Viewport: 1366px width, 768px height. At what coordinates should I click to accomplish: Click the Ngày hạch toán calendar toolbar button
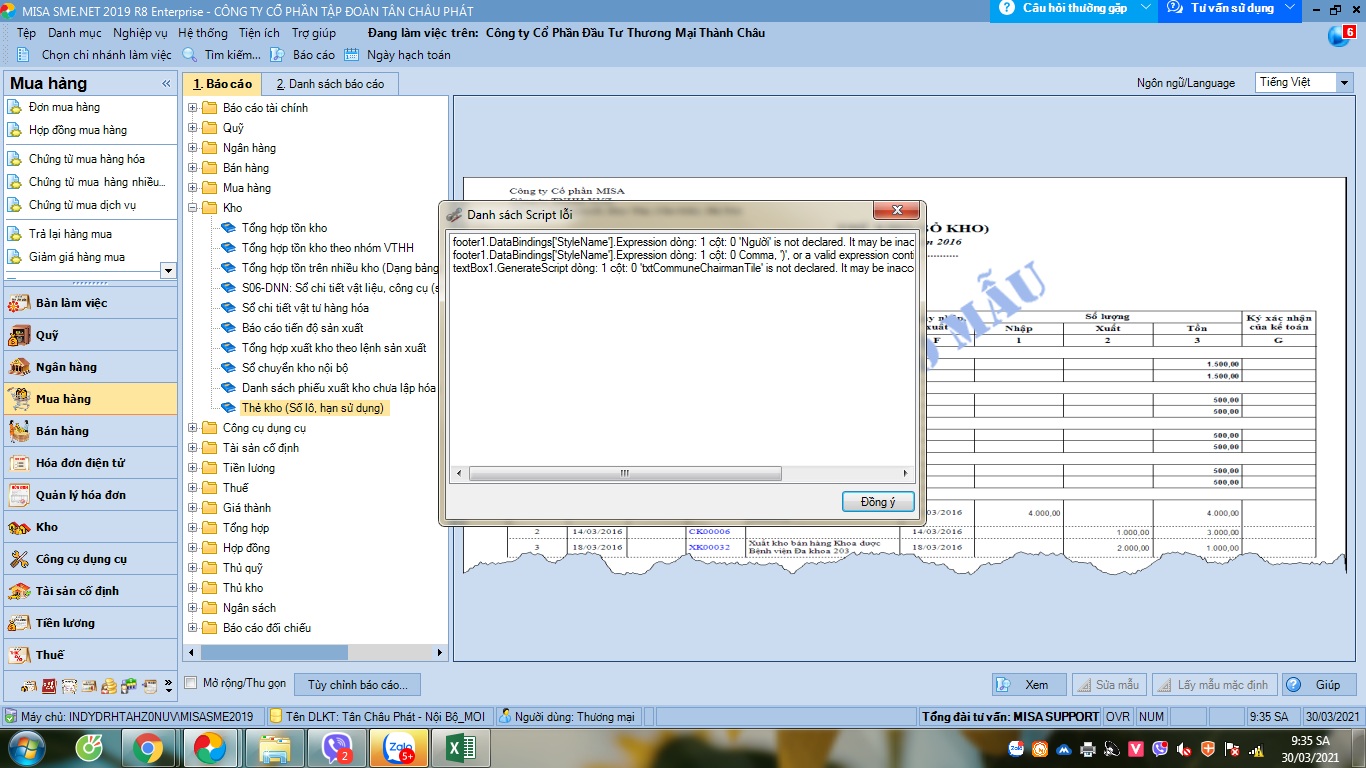coord(397,55)
